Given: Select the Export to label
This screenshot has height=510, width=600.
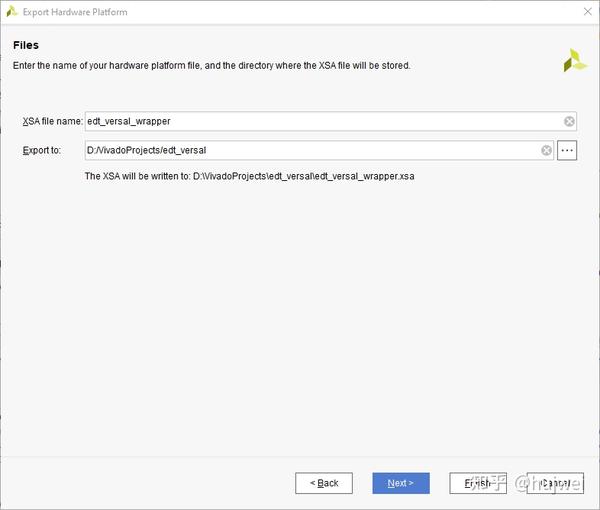Looking at the screenshot, I should point(42,150).
